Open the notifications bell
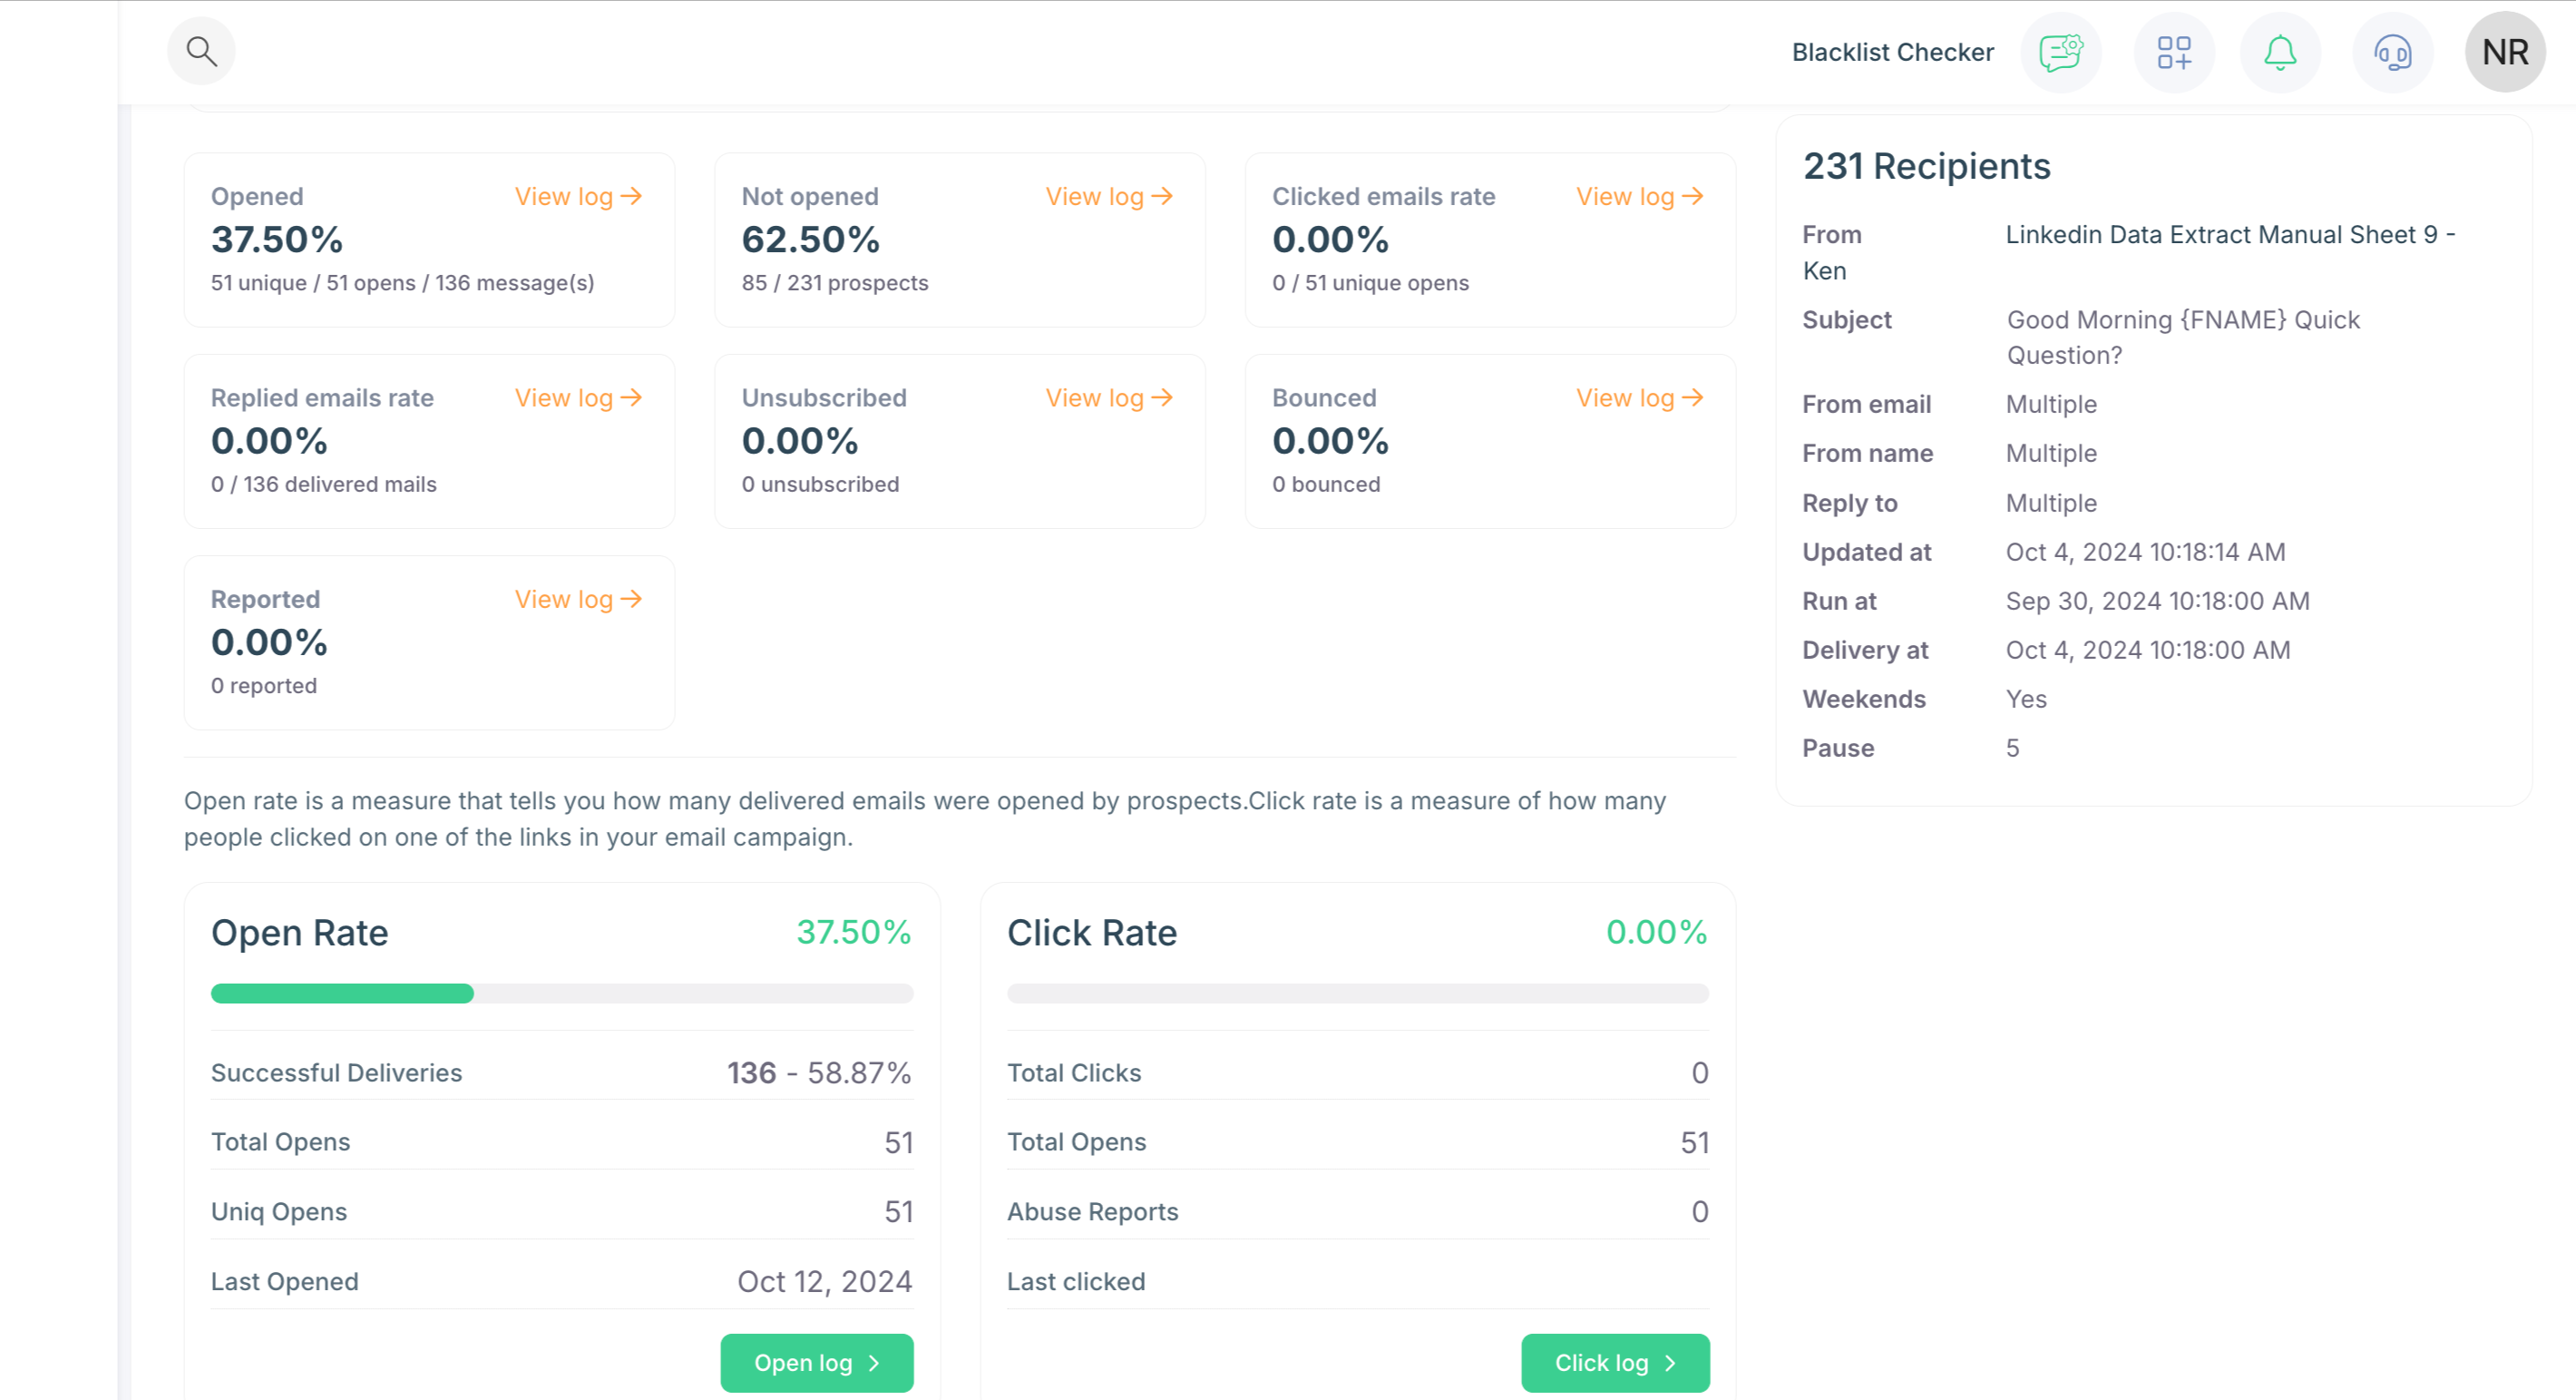 coord(2280,52)
